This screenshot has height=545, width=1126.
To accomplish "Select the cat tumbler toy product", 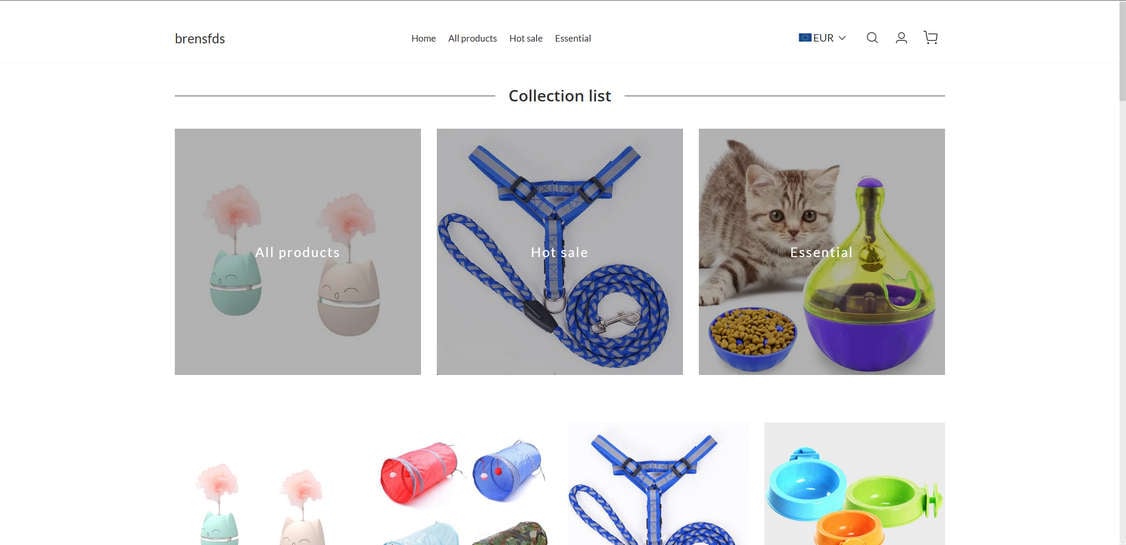I will [265, 484].
